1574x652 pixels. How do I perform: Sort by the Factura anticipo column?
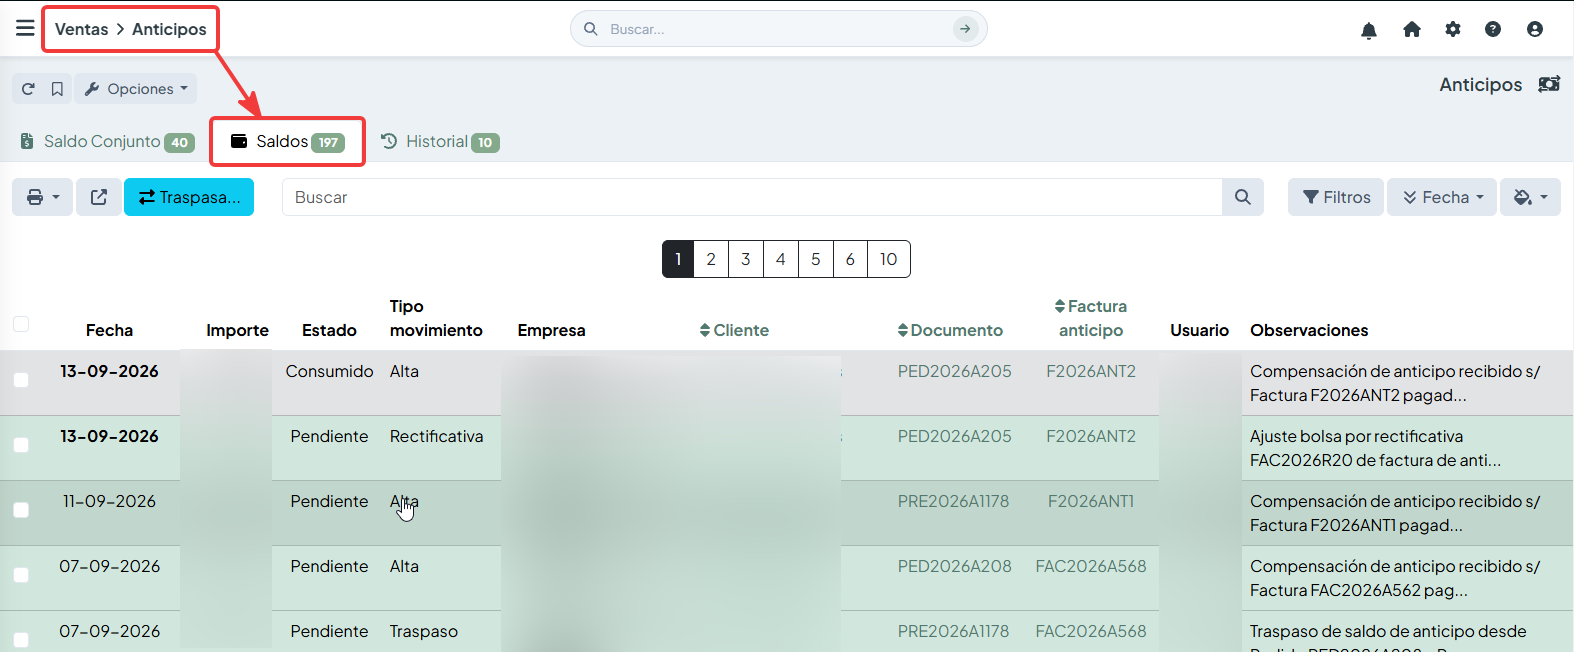pyautogui.click(x=1091, y=318)
